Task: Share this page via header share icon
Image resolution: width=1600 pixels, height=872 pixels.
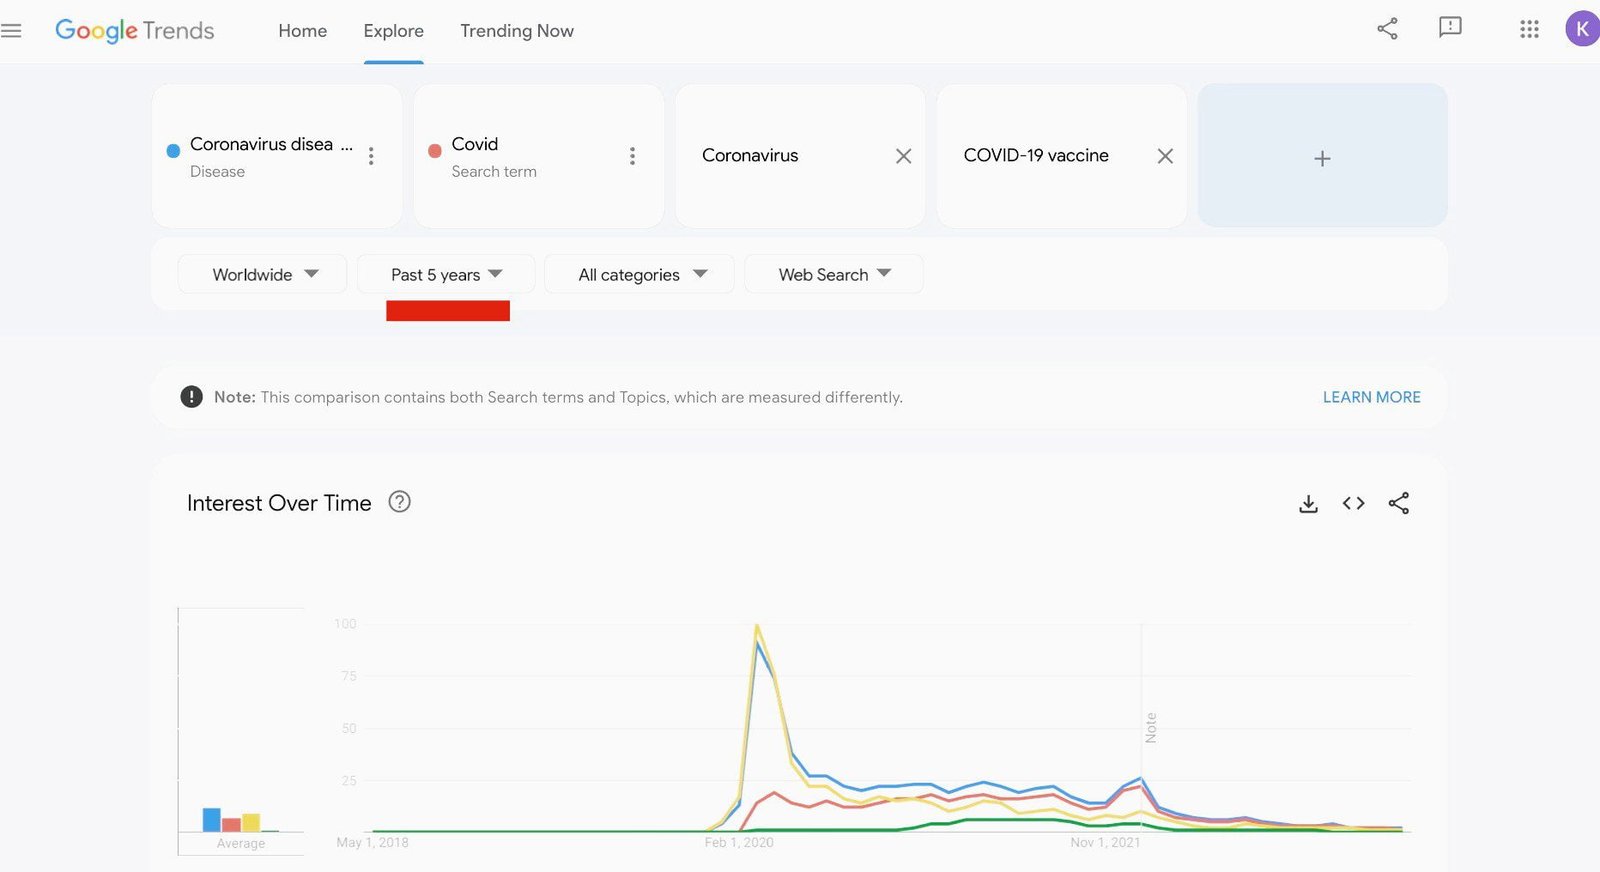Action: pos(1387,29)
